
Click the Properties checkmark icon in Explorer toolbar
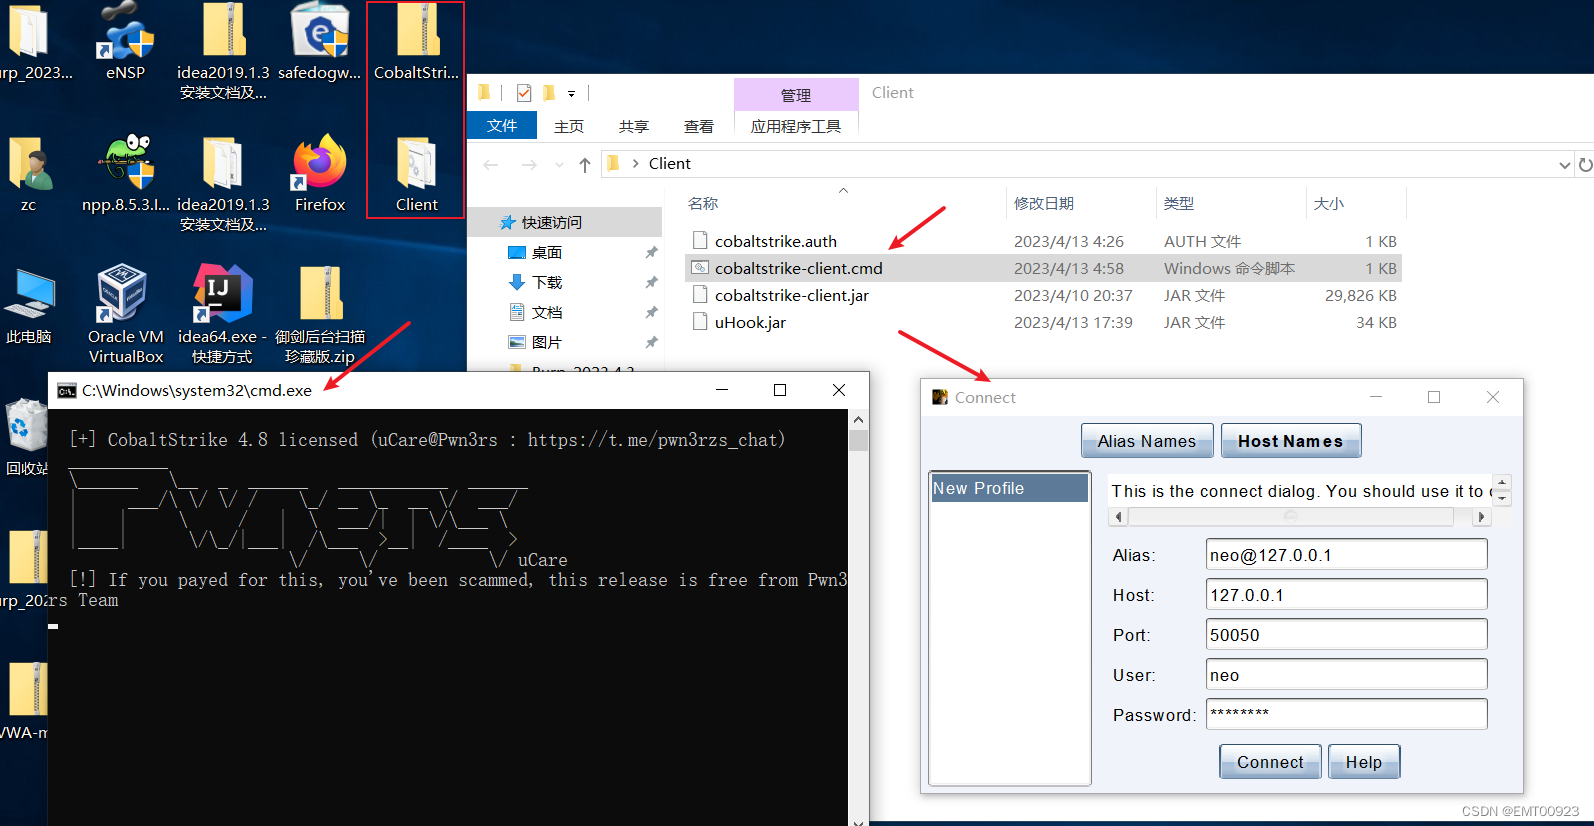point(524,93)
